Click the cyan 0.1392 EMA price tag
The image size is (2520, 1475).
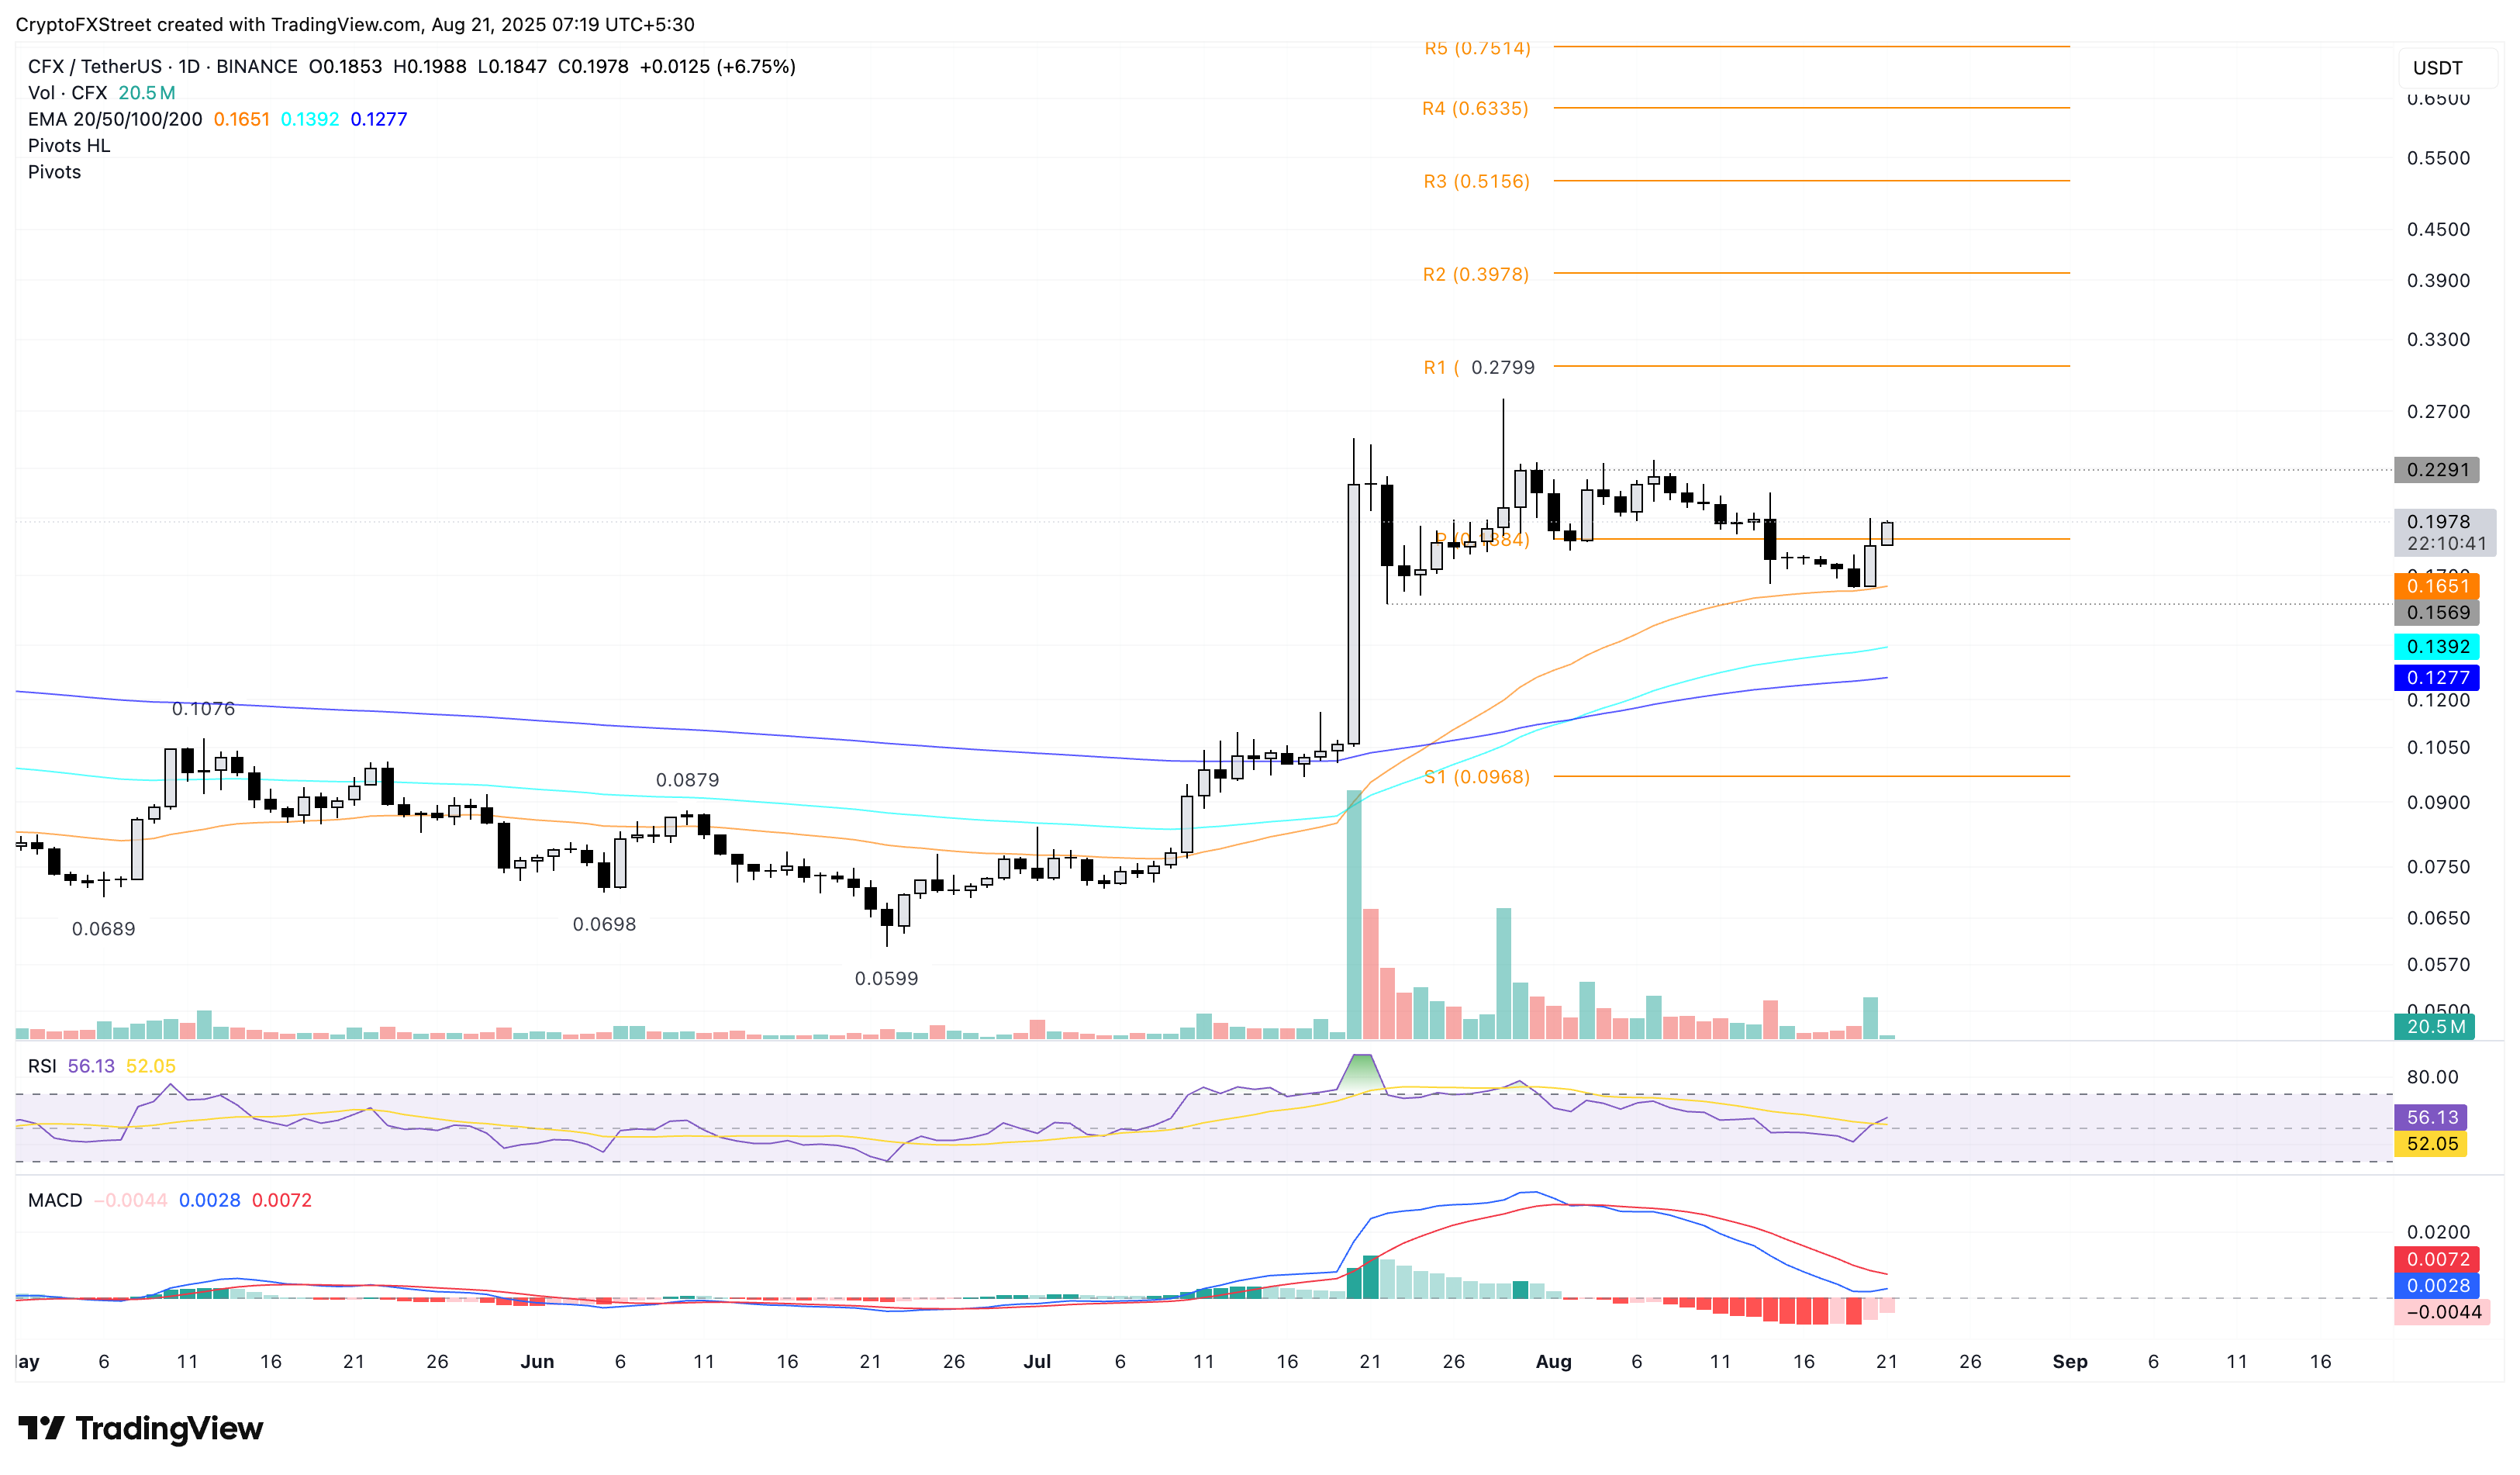coord(2436,646)
